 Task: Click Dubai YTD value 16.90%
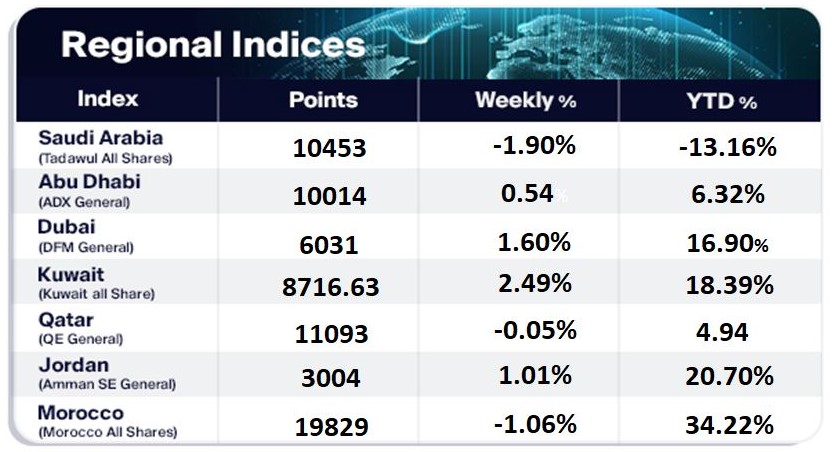[x=727, y=240]
